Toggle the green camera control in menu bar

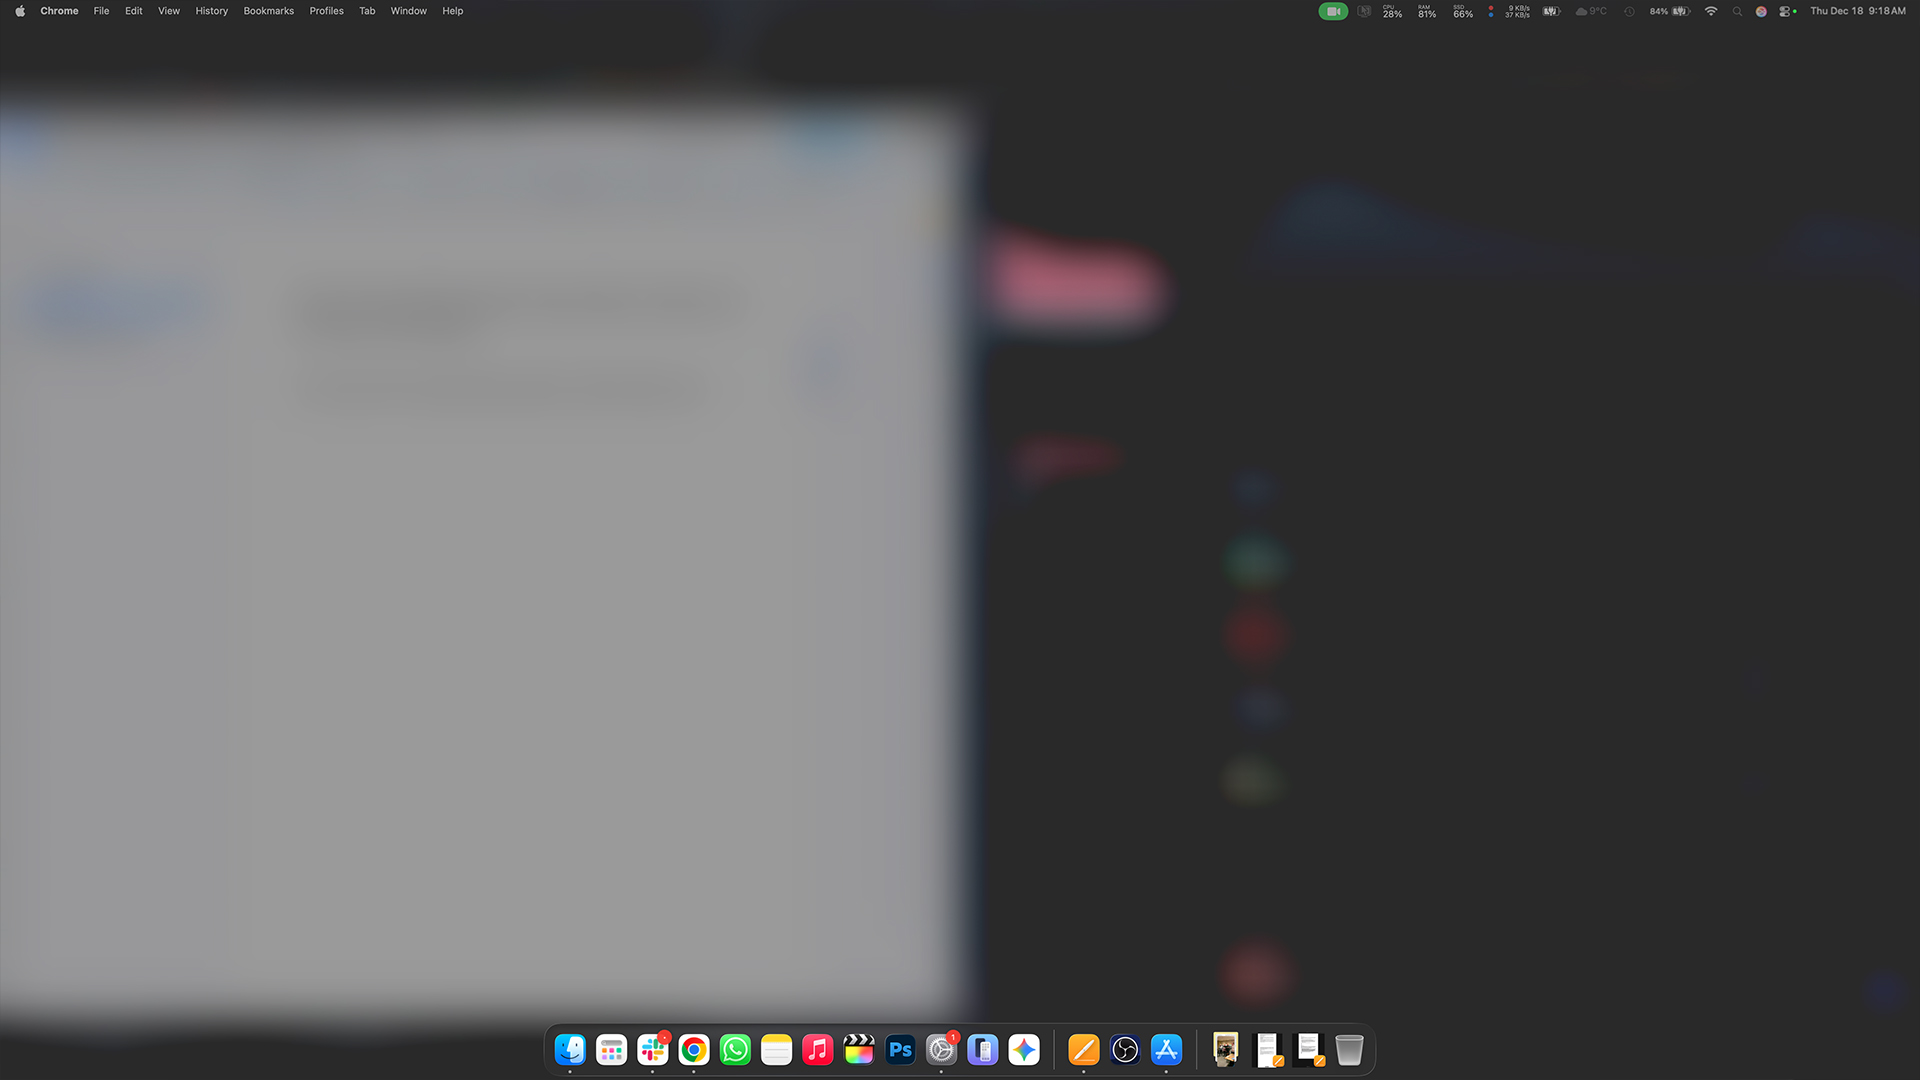point(1333,11)
